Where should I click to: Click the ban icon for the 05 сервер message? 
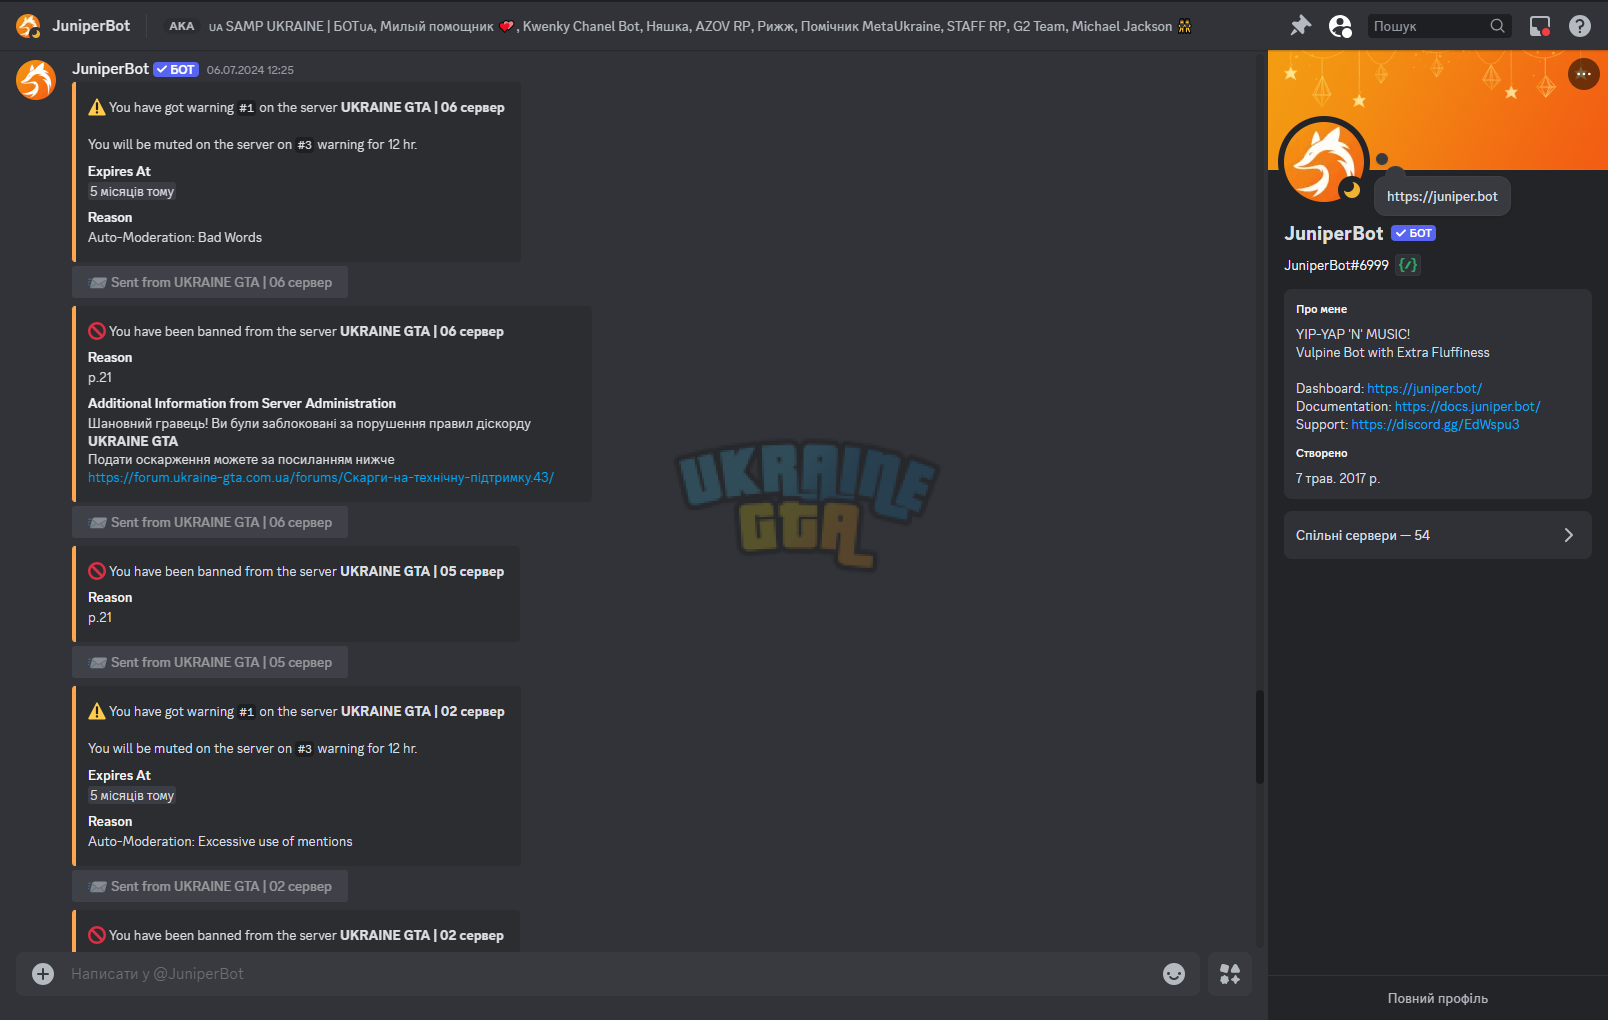click(97, 571)
